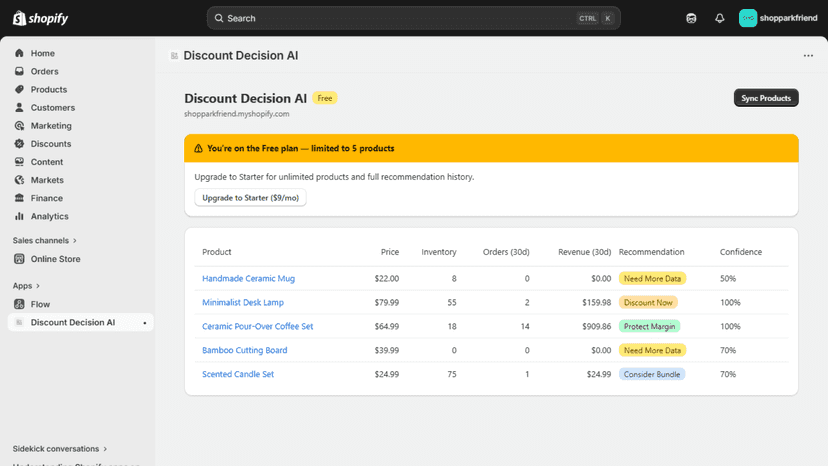Viewport: 828px width, 466px height.
Task: Open Handmade Ceramic Mug product link
Action: [248, 278]
